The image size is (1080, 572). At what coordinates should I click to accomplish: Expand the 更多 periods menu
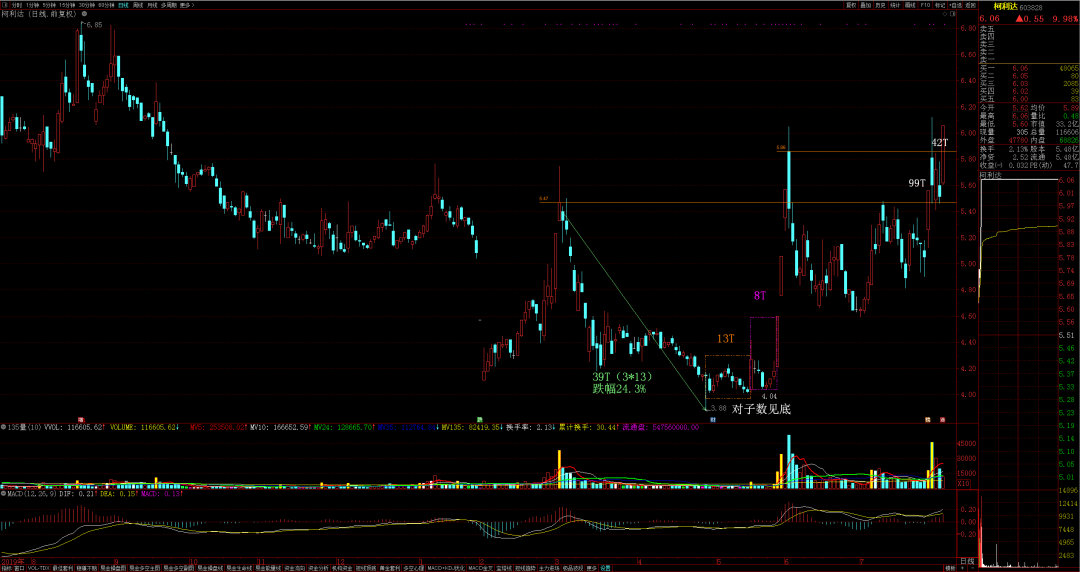(187, 5)
